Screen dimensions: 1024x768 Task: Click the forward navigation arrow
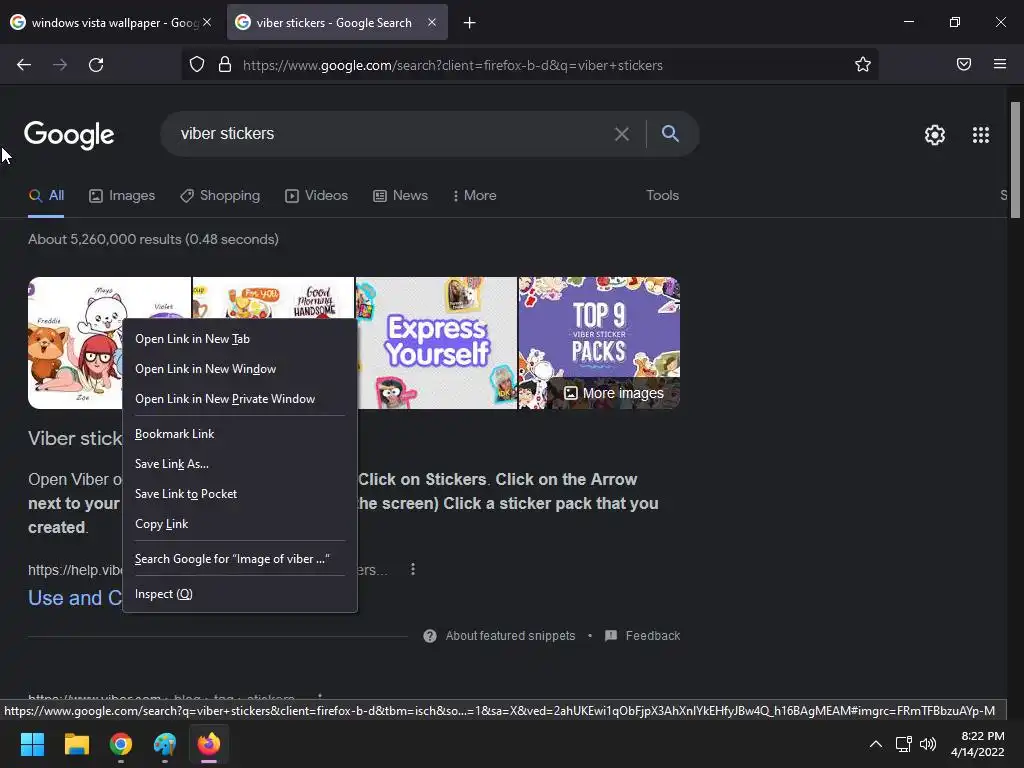(60, 65)
